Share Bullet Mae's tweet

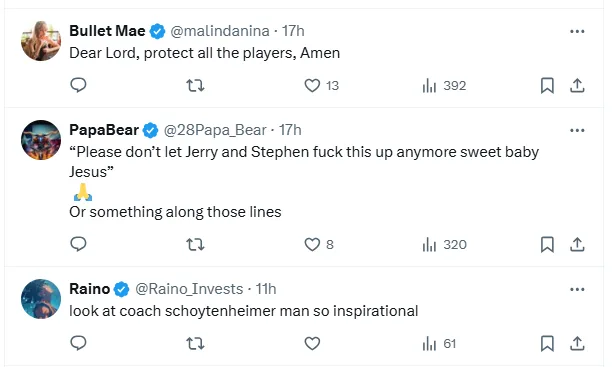577,85
